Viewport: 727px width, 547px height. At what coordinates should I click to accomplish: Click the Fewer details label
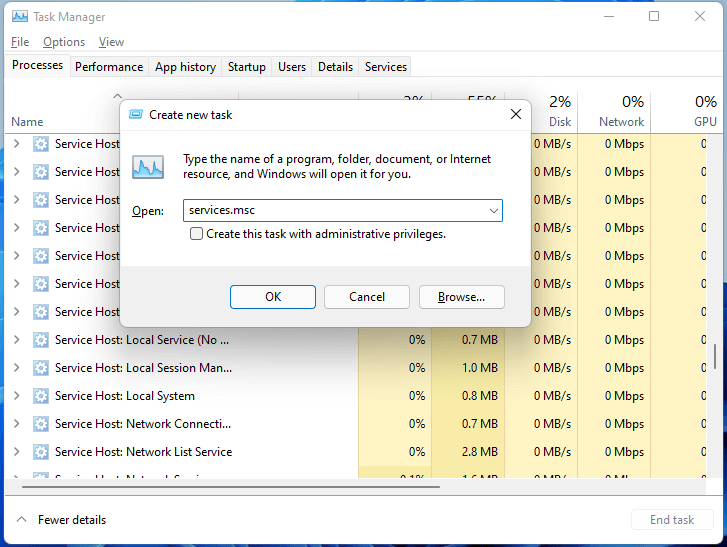72,520
